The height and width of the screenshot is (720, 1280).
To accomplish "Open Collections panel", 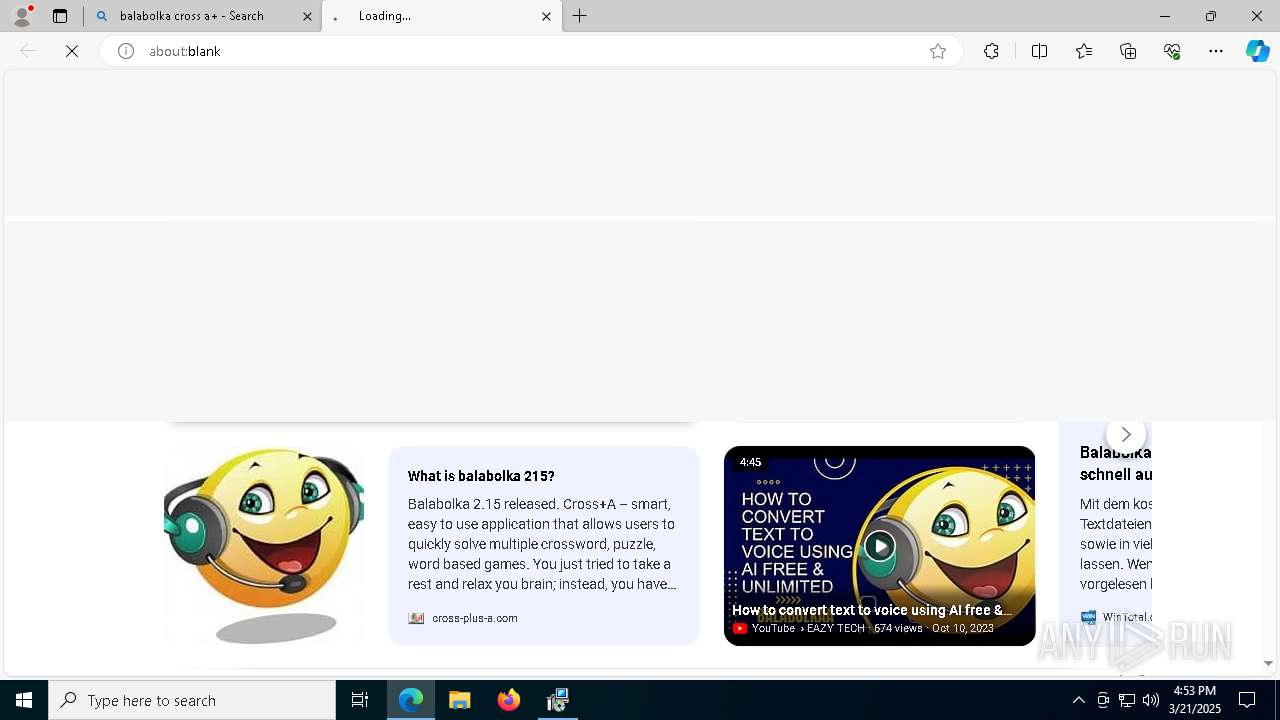I will click(x=1128, y=51).
